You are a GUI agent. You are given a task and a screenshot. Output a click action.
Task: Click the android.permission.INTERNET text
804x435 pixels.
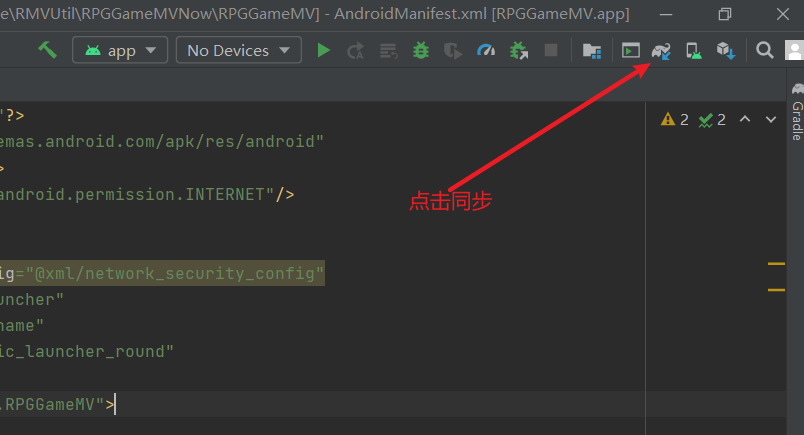pos(132,194)
